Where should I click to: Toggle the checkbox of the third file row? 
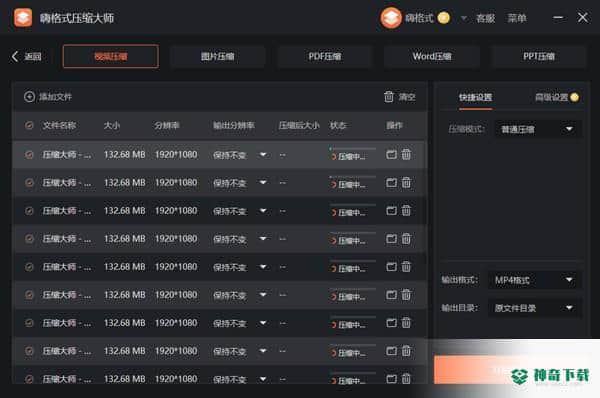pyautogui.click(x=29, y=210)
